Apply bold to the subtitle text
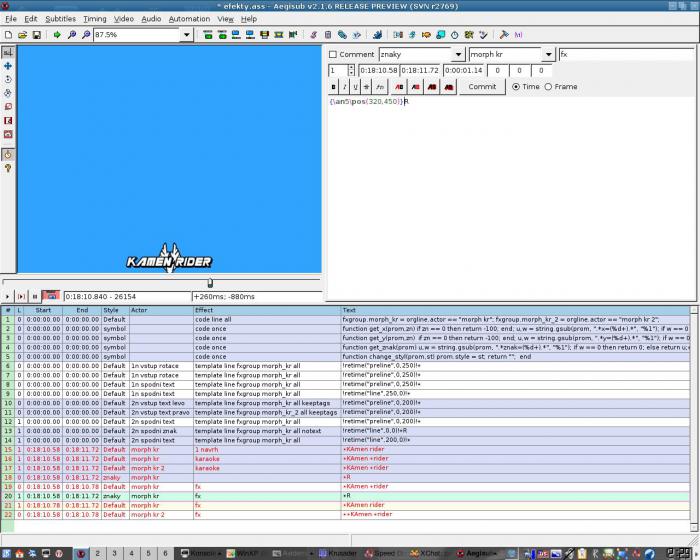Screen dimensions: 700x560 333,87
